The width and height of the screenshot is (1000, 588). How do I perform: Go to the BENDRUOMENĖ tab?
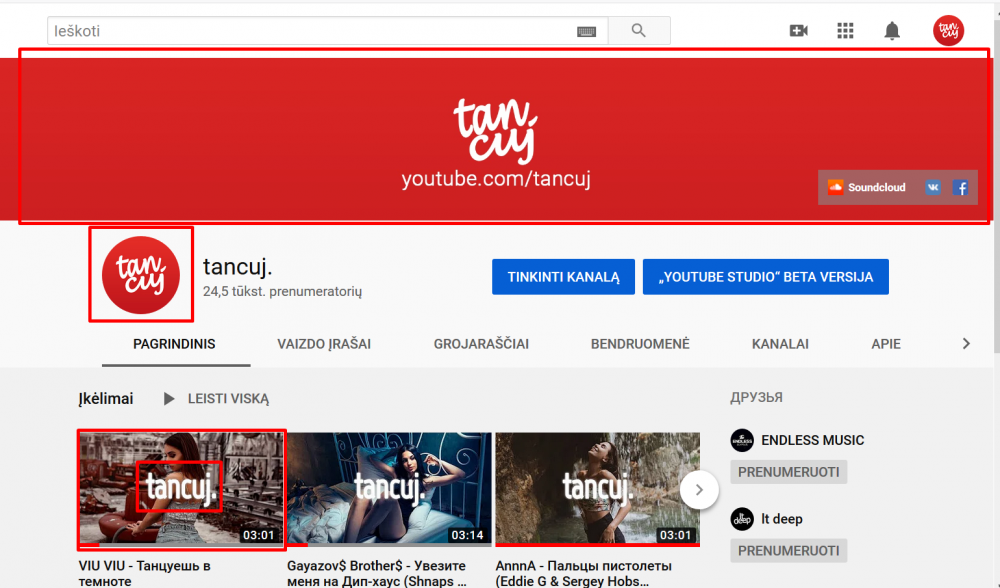[640, 344]
